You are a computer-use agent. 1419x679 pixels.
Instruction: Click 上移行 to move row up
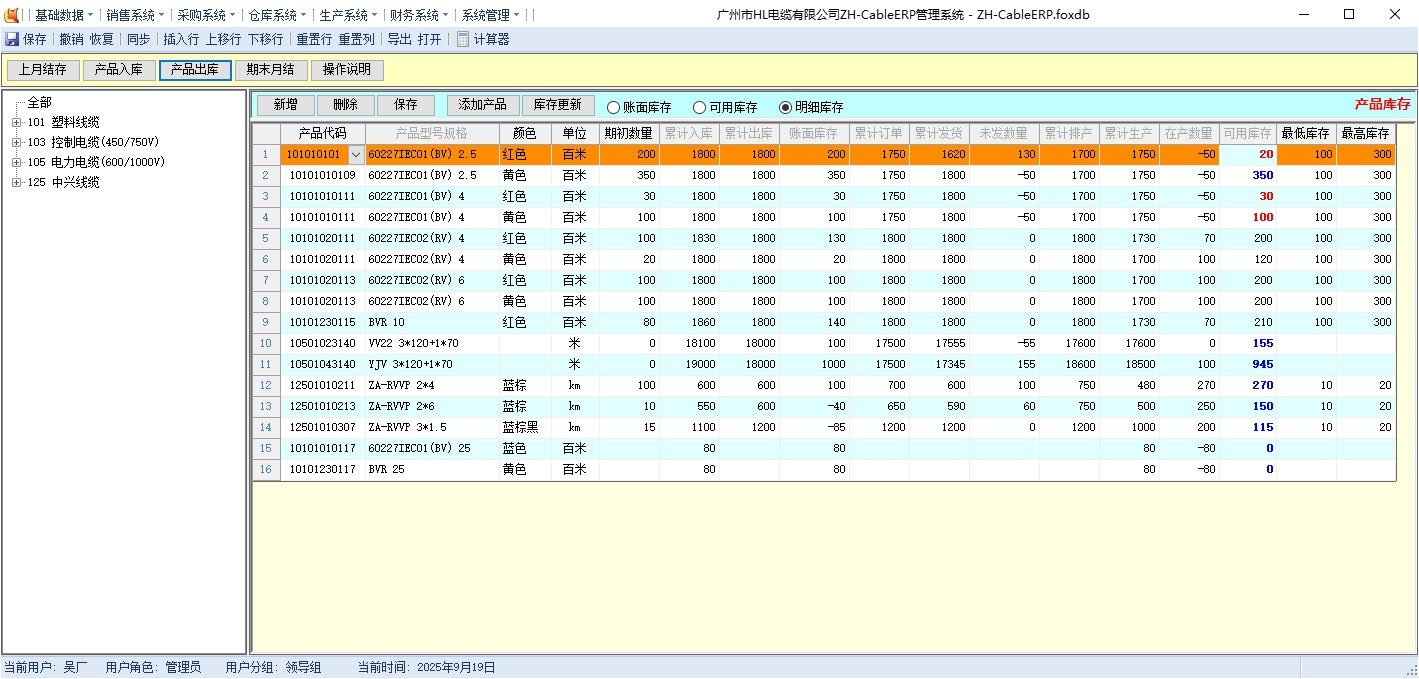(x=222, y=40)
